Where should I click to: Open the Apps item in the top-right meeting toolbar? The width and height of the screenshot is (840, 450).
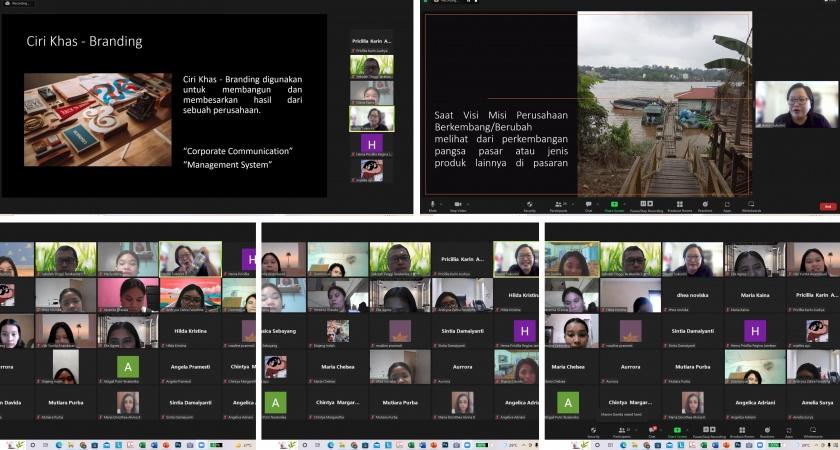(727, 204)
